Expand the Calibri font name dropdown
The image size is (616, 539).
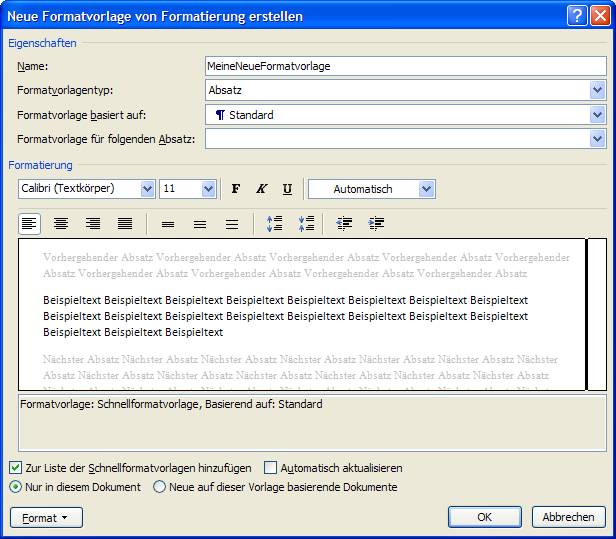[x=148, y=189]
